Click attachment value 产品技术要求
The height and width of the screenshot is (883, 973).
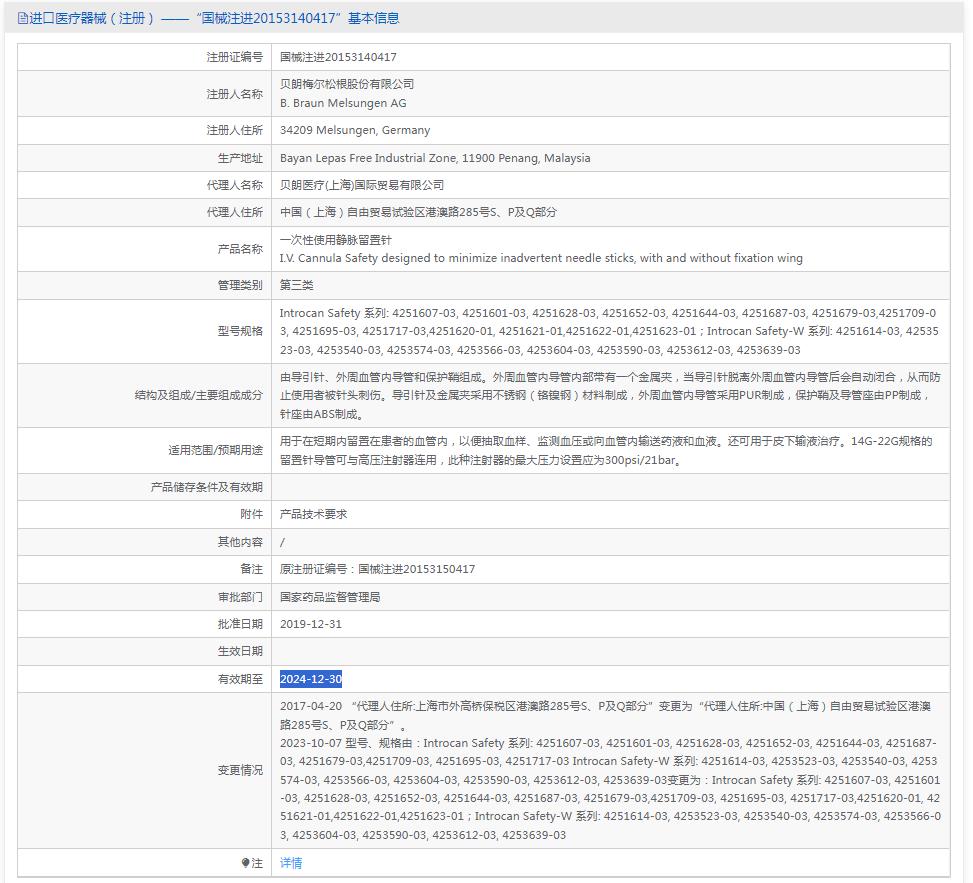[x=313, y=514]
